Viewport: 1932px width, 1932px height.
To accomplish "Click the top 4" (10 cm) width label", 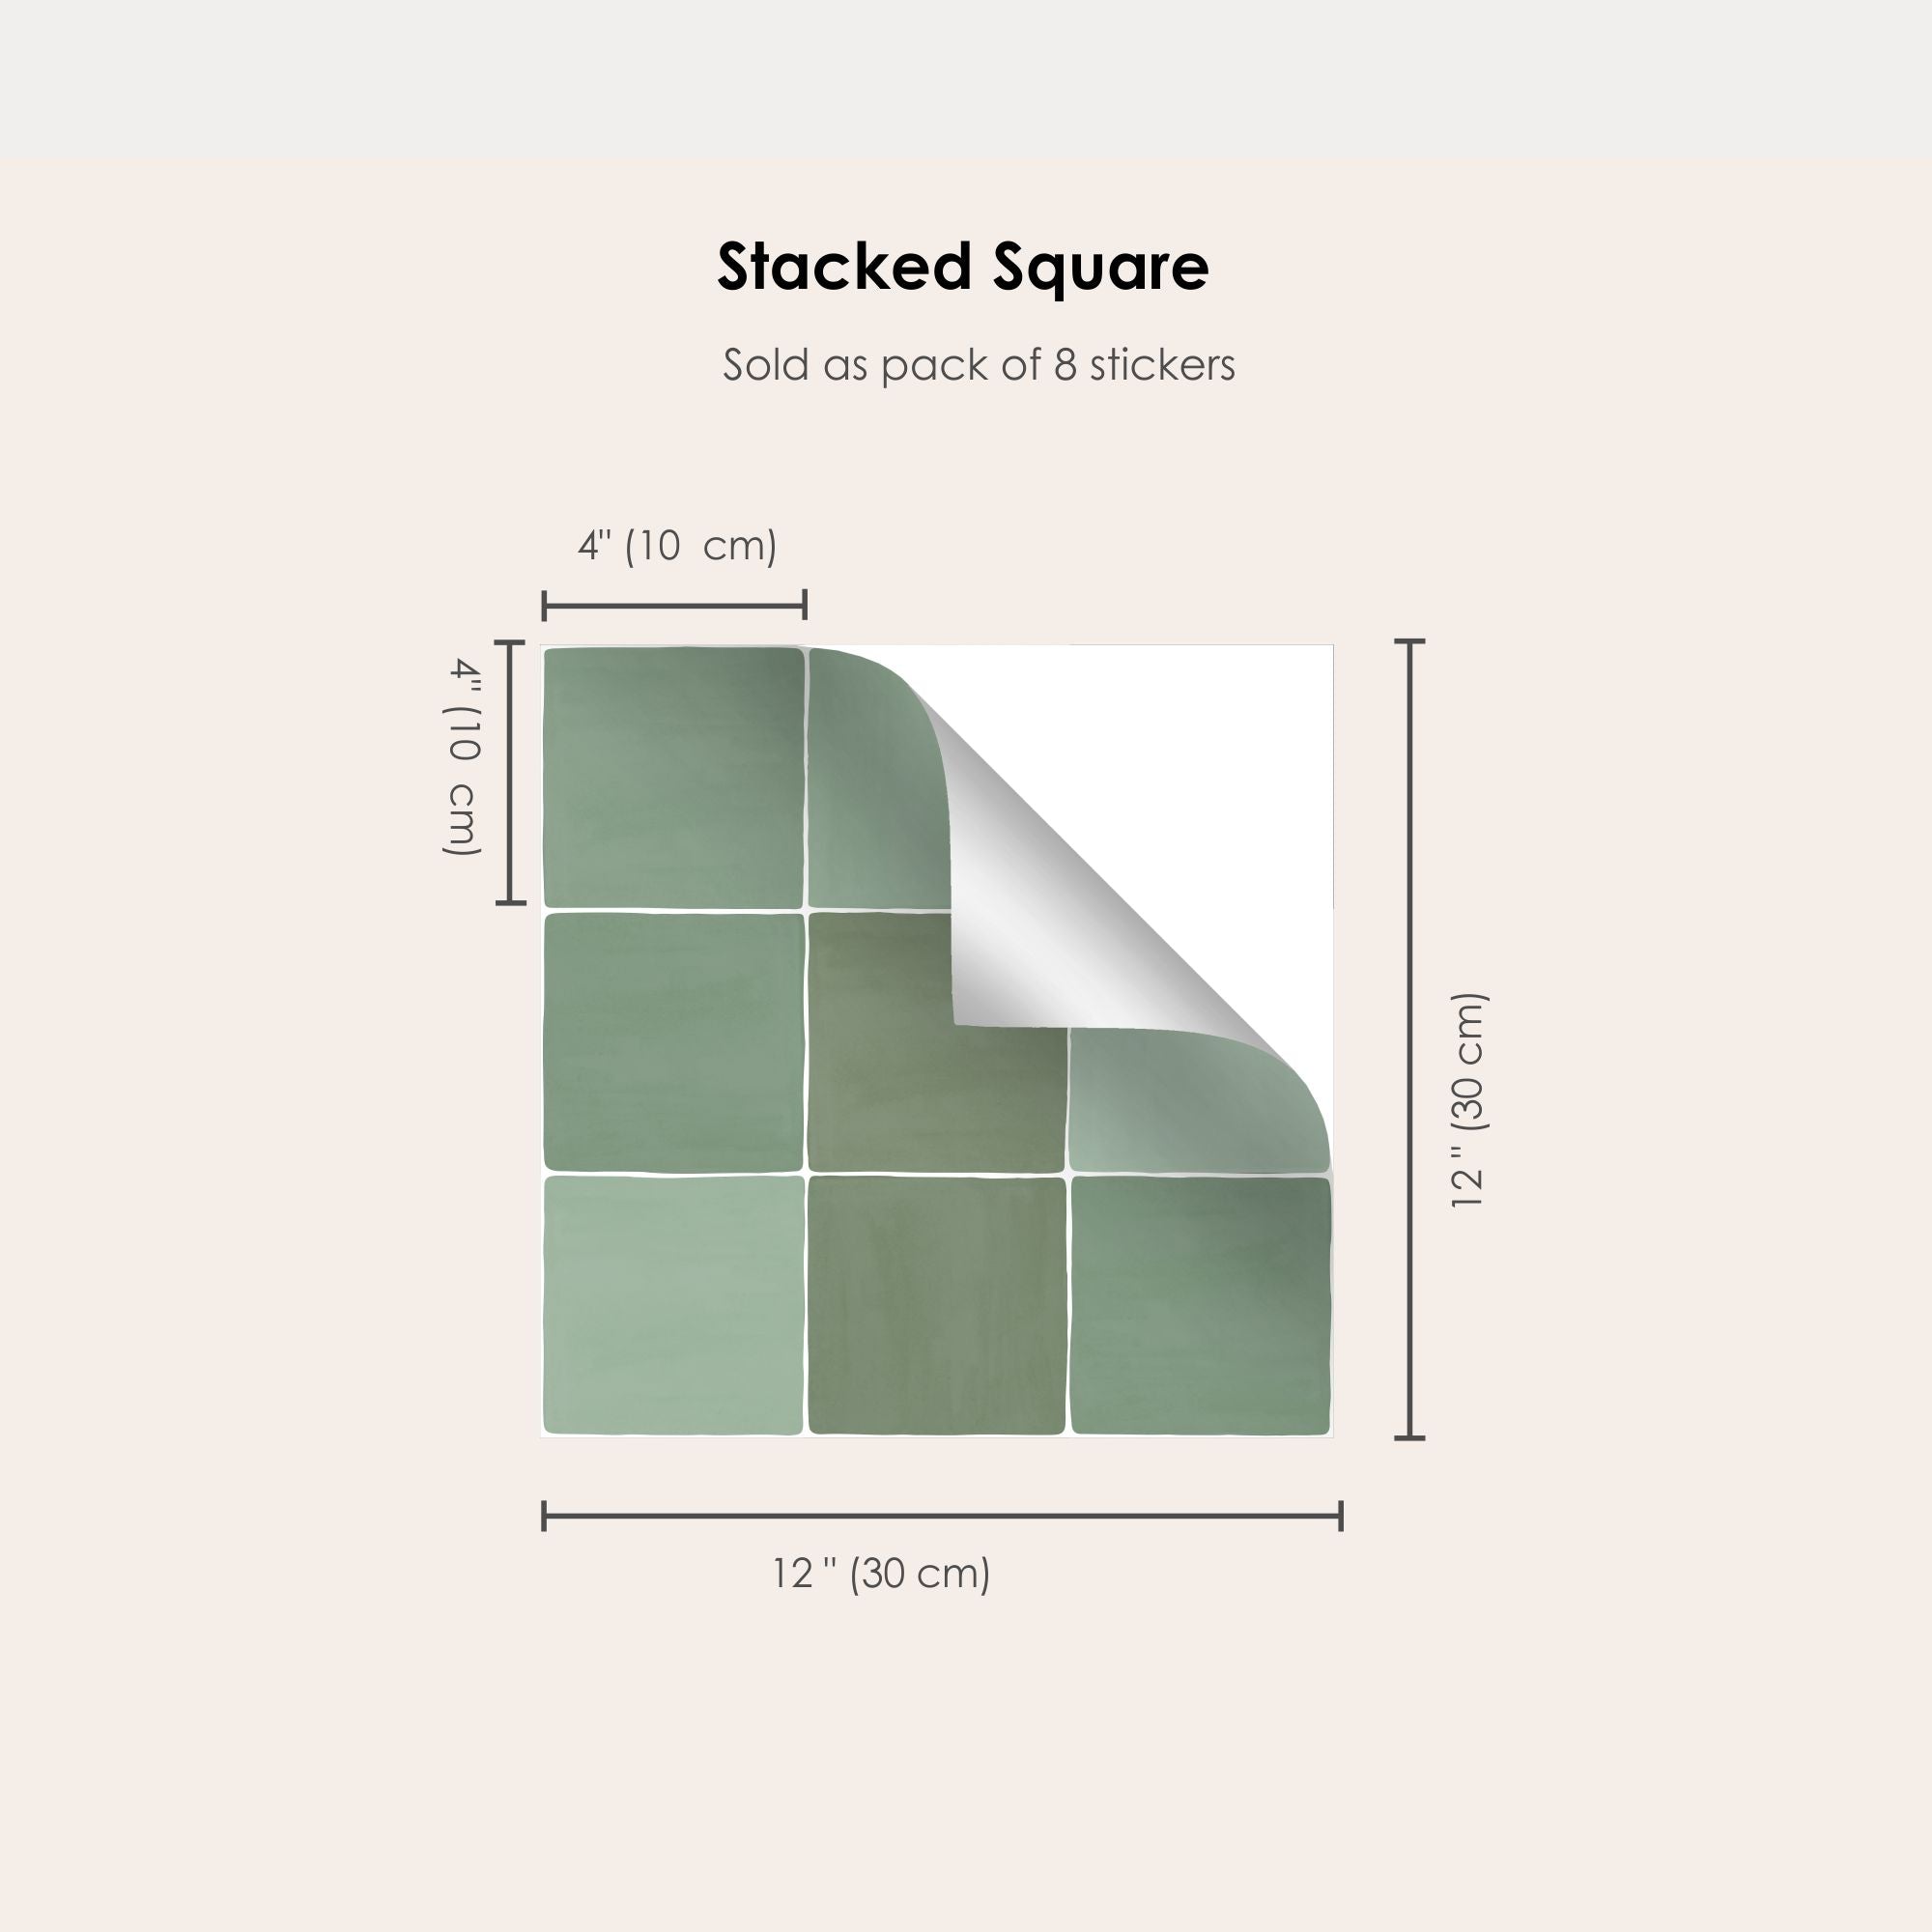I will [677, 546].
